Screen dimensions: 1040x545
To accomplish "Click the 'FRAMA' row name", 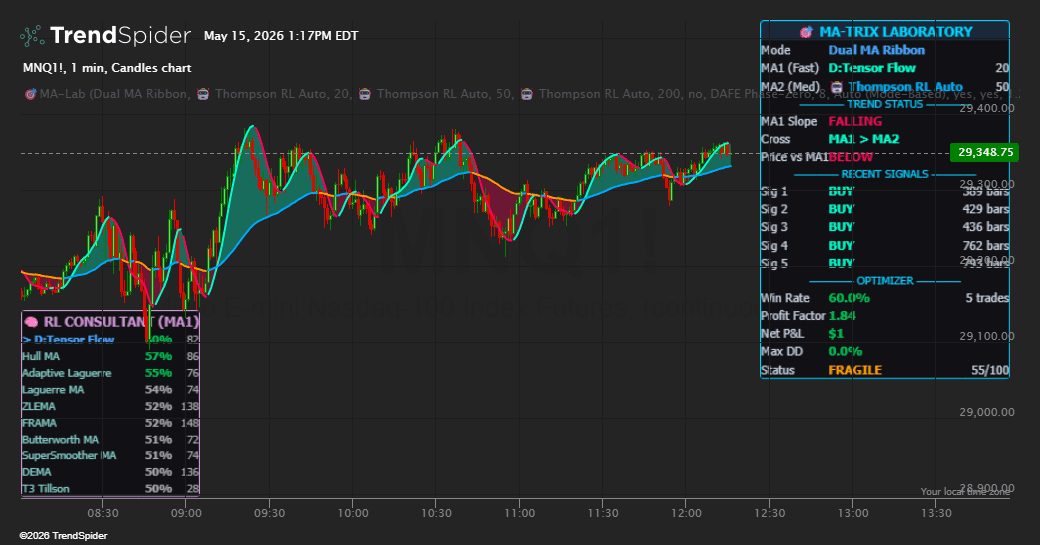I will click(39, 423).
